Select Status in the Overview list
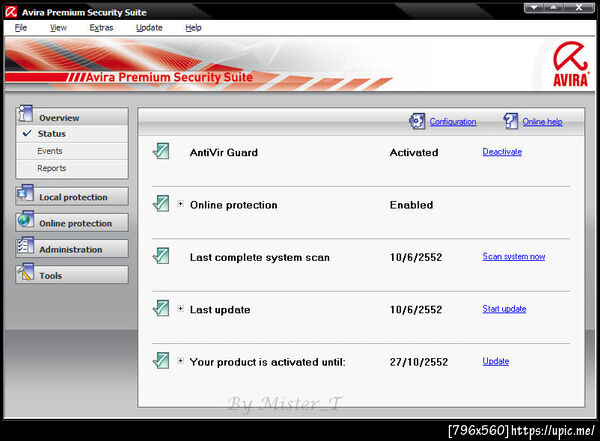600x441 pixels. pos(72,134)
